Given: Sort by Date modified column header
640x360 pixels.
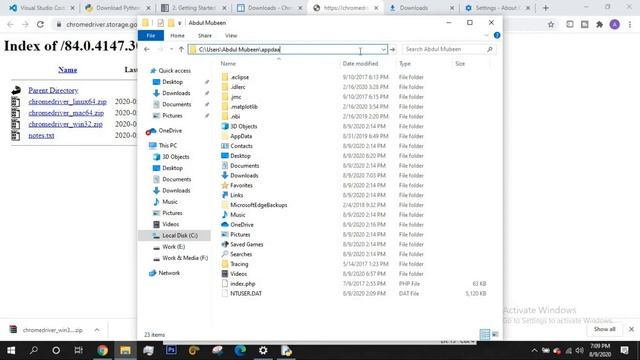Looking at the screenshot, I should [x=360, y=64].
